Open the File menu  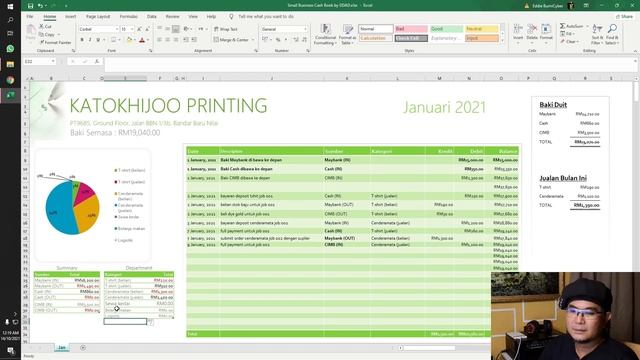pyautogui.click(x=30, y=17)
